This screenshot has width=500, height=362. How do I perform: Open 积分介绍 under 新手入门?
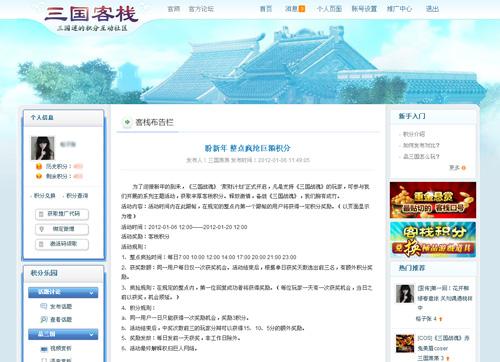414,134
